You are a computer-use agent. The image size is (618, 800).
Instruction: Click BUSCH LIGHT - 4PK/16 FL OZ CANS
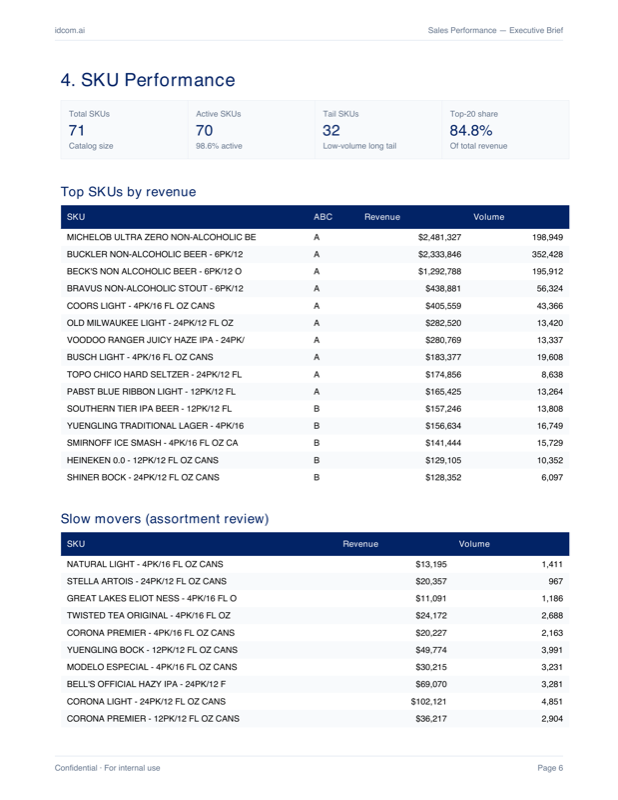click(140, 357)
